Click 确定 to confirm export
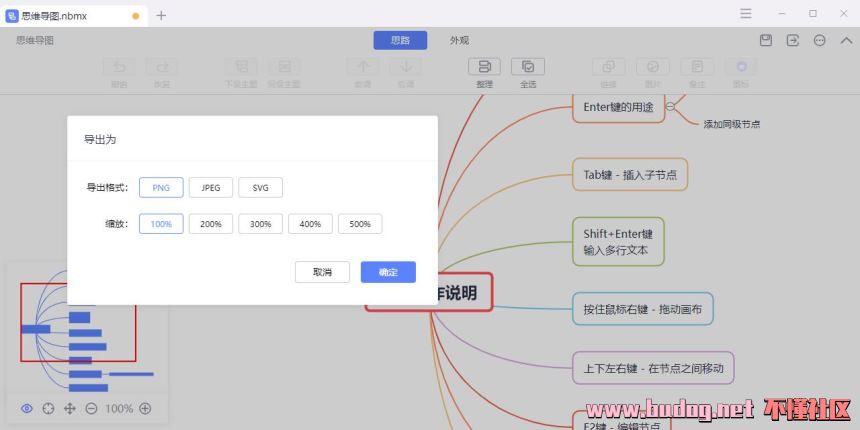Viewport: 860px width, 430px height. [x=388, y=272]
